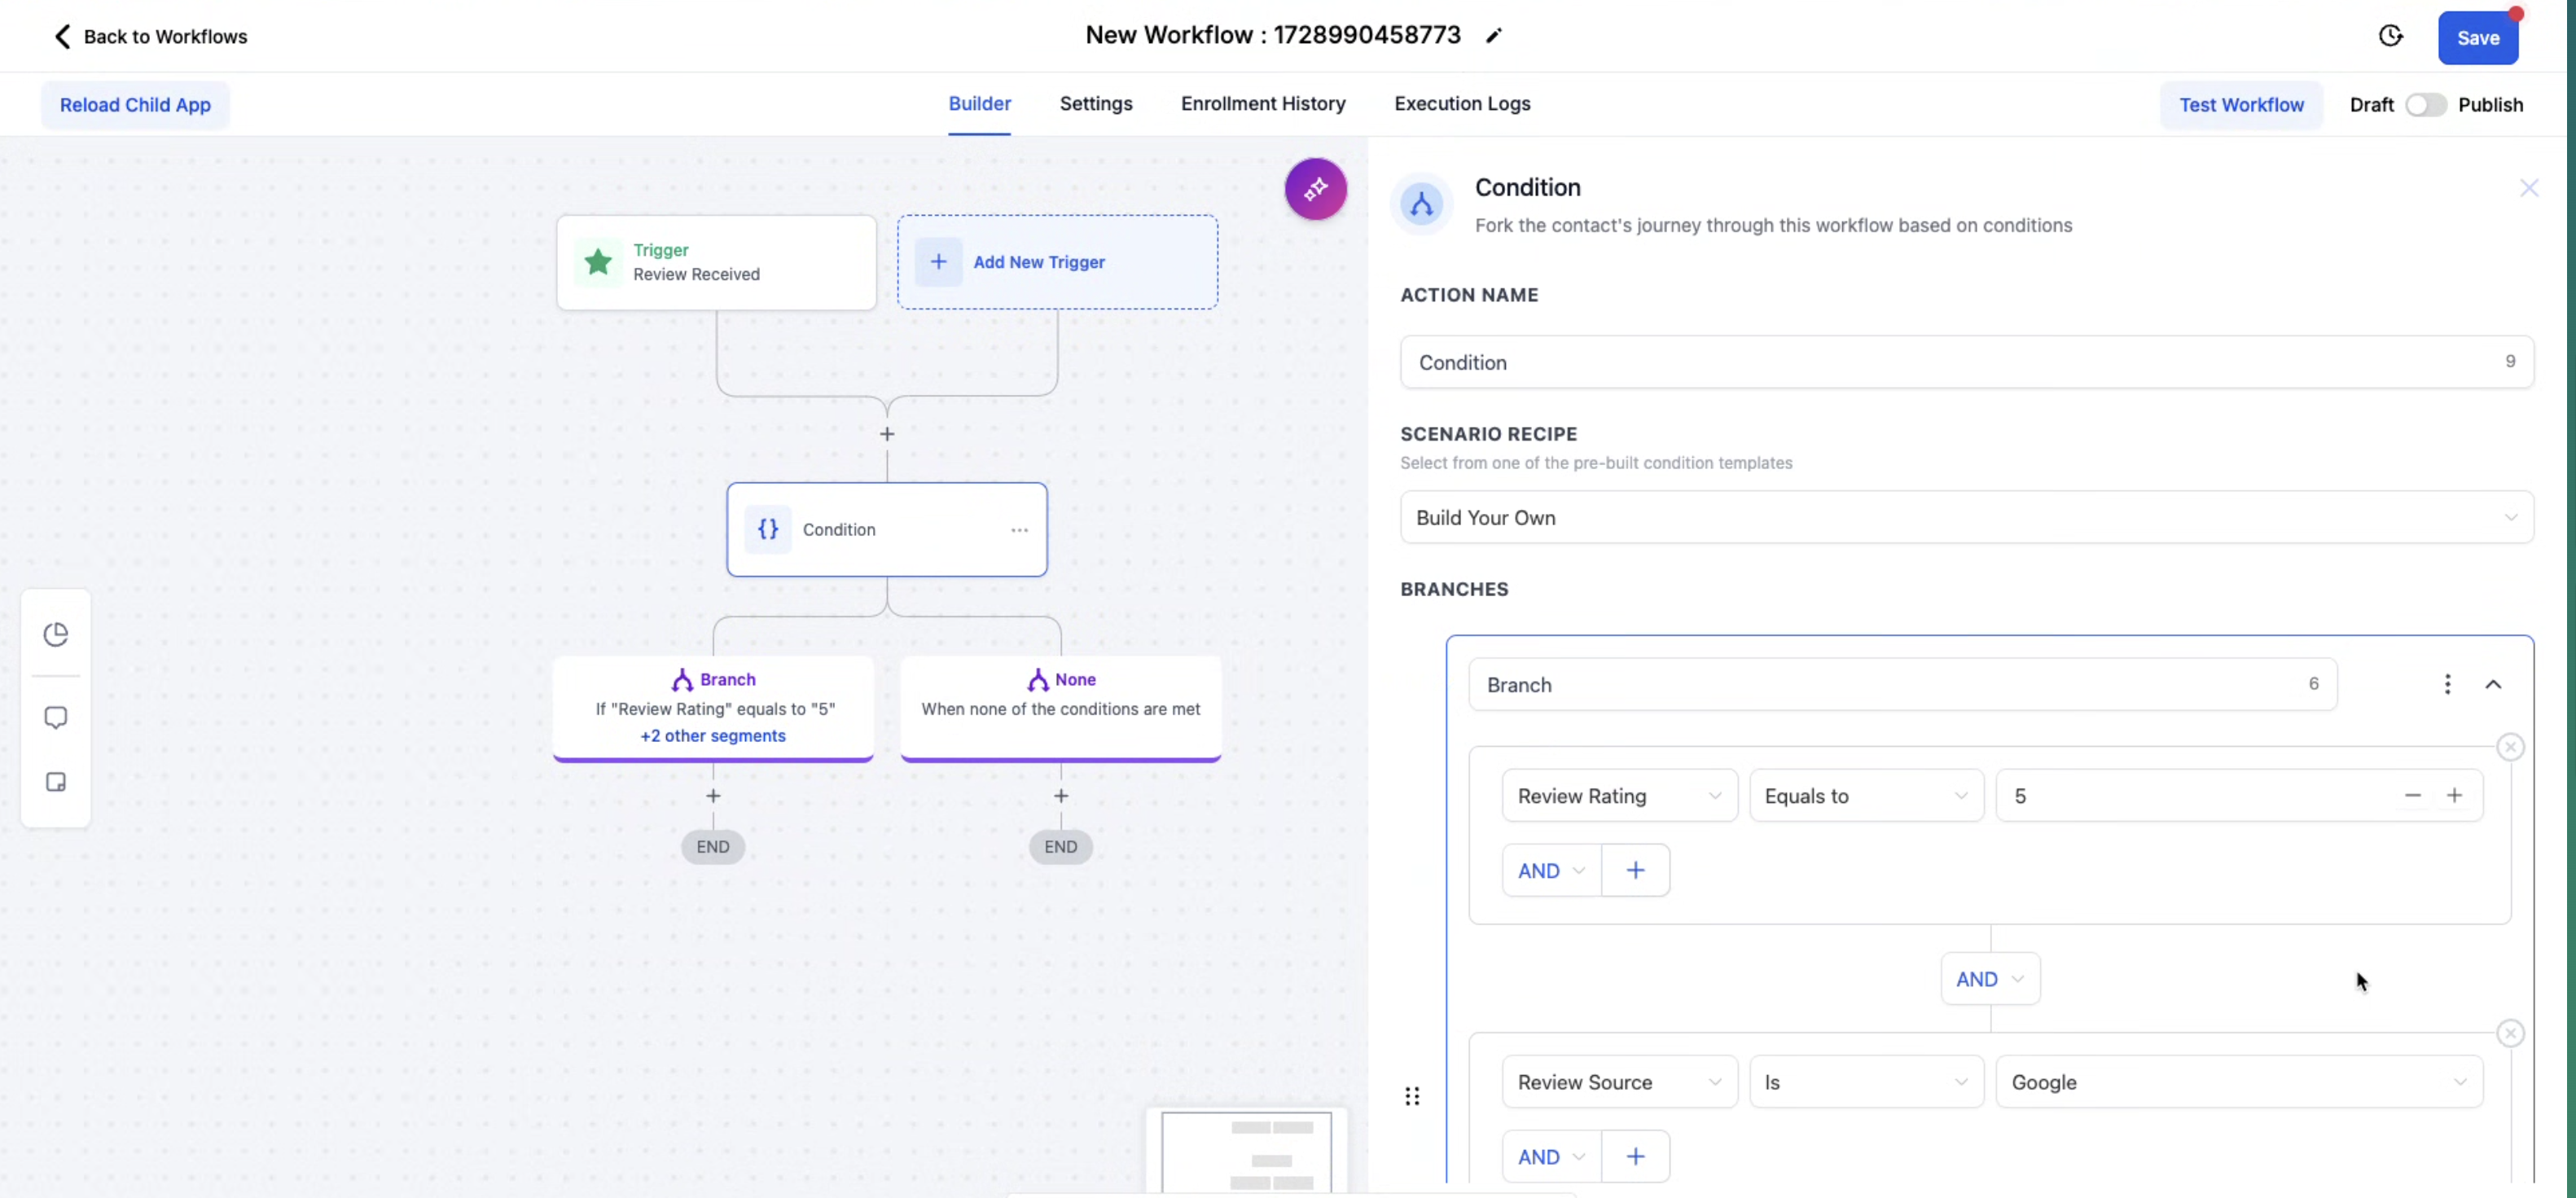Open the comments sidebar icon
The width and height of the screenshot is (2576, 1198).
pyautogui.click(x=56, y=718)
